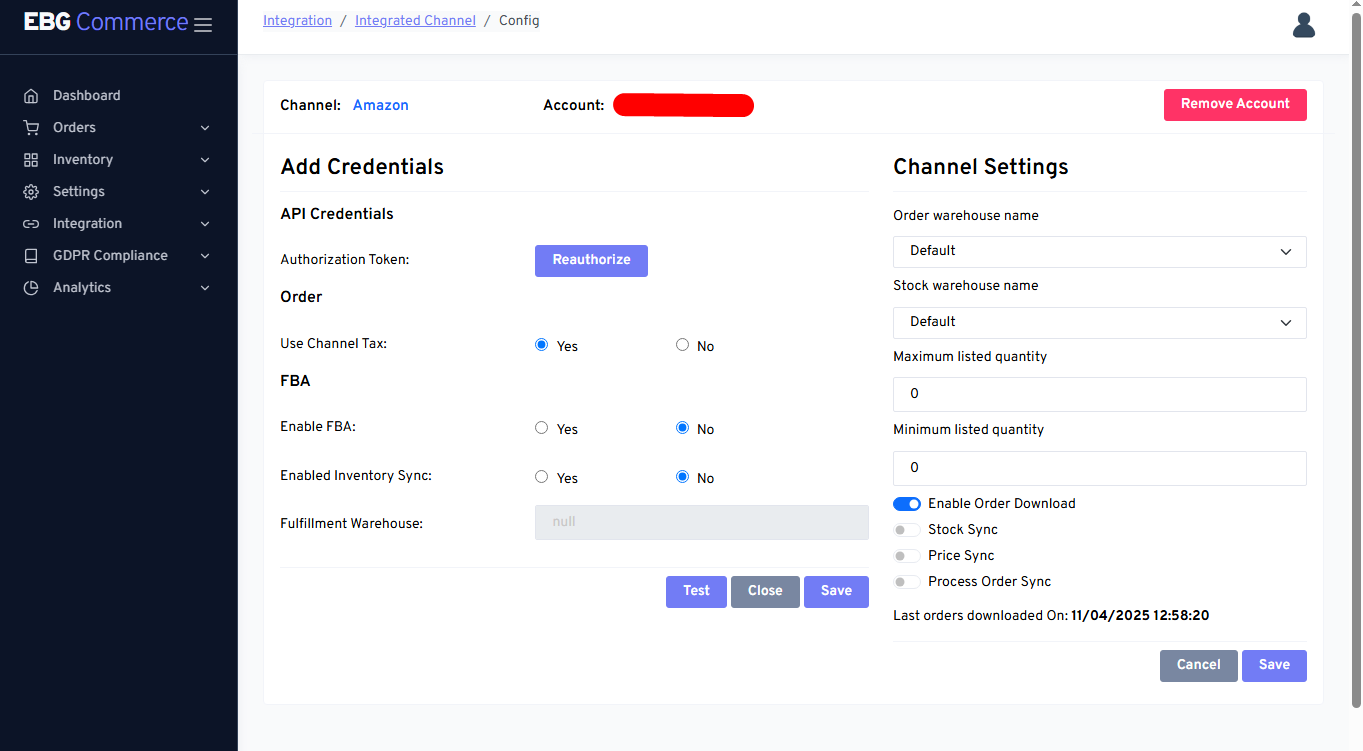The image size is (1363, 751).
Task: Click the Dashboard home icon
Action: pyautogui.click(x=31, y=96)
